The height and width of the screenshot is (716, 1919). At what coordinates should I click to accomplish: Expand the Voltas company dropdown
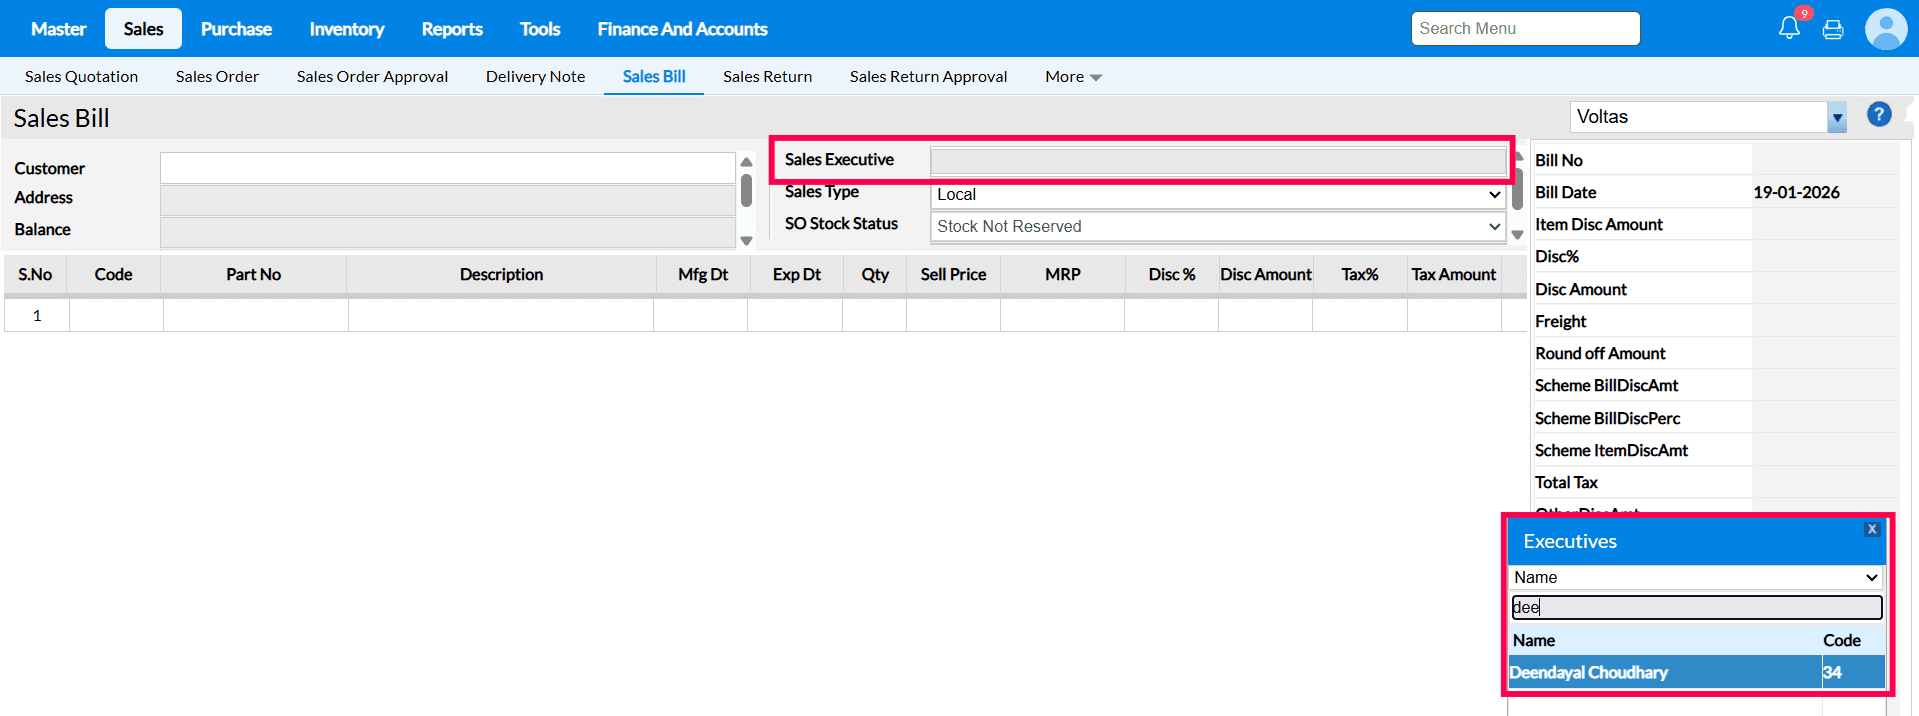tap(1837, 117)
